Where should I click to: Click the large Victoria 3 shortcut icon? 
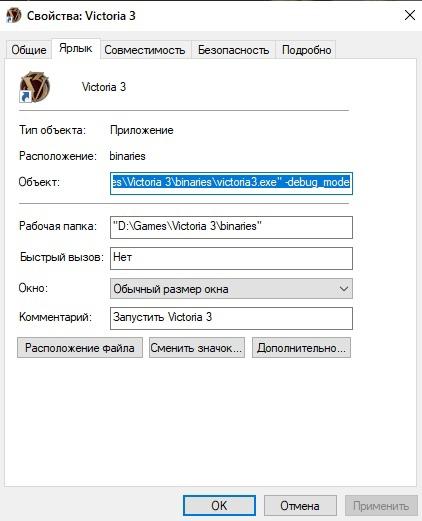point(34,87)
